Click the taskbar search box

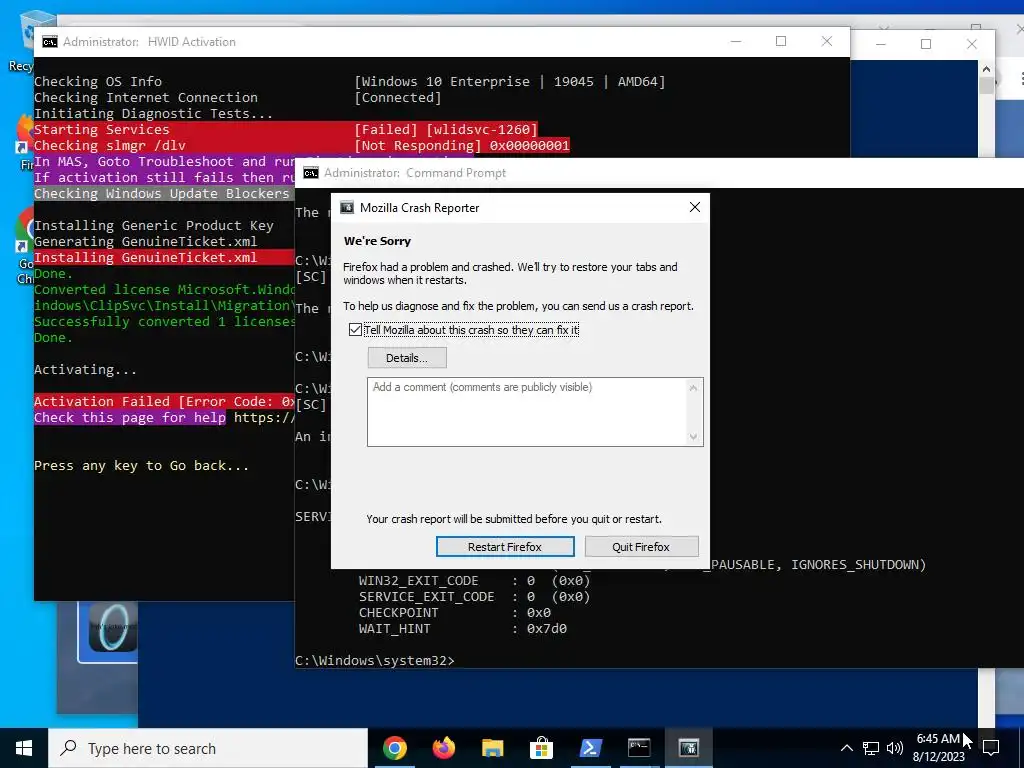point(208,748)
